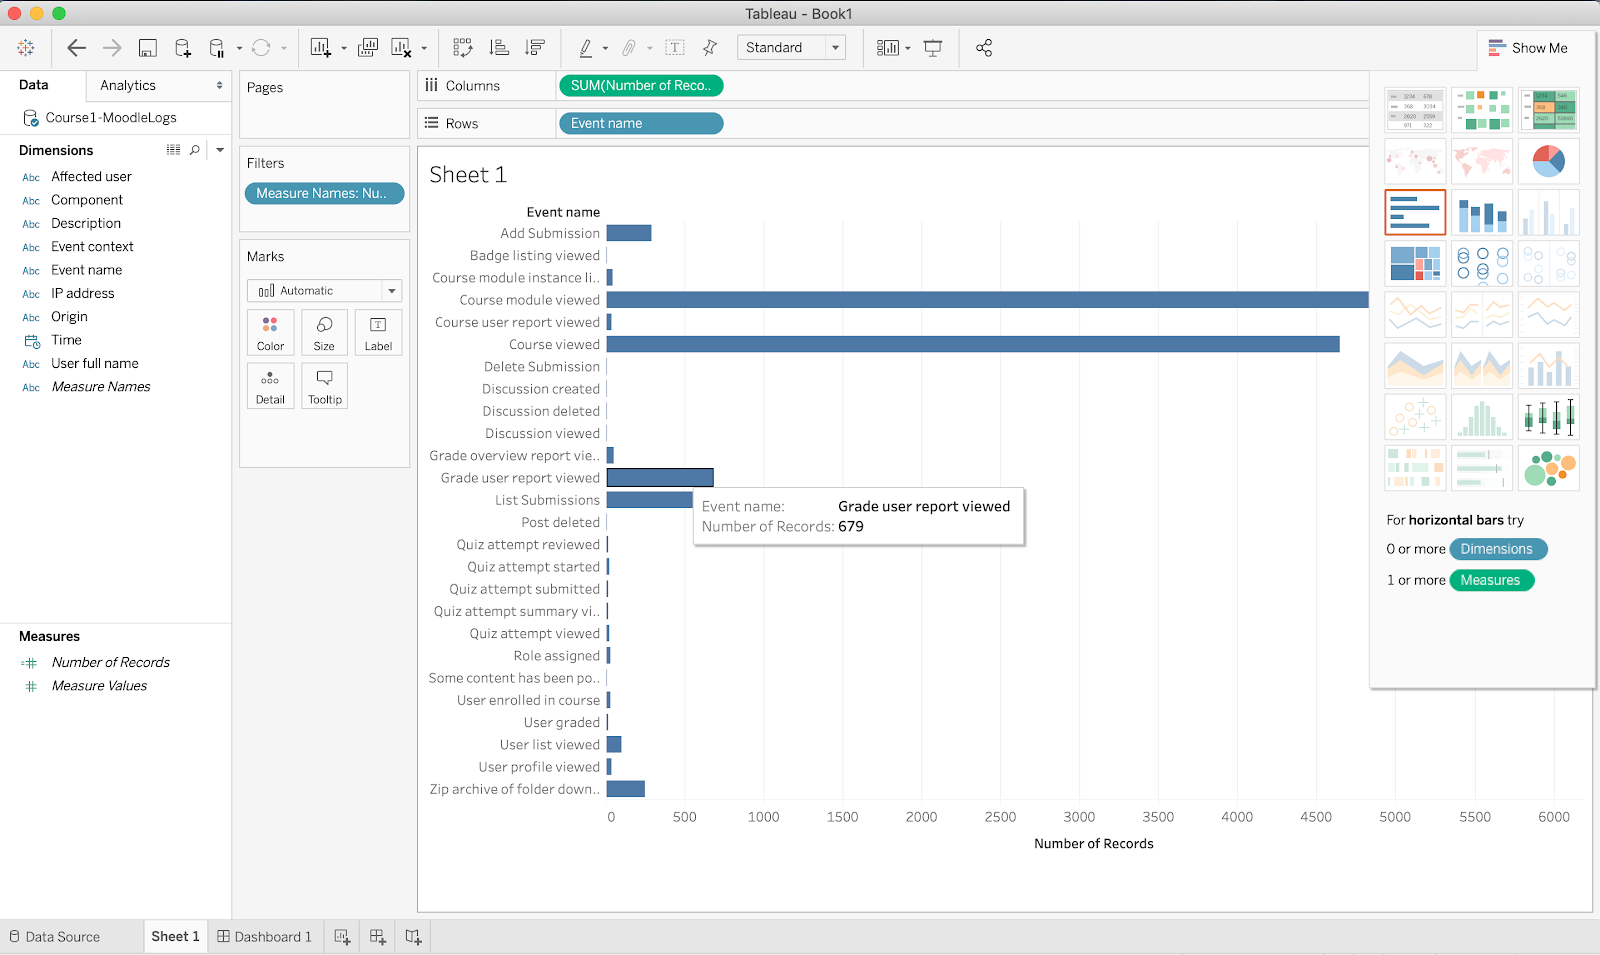Click the New Worksheet toolbar icon
Screen dimensions: 1600x955
click(321, 48)
